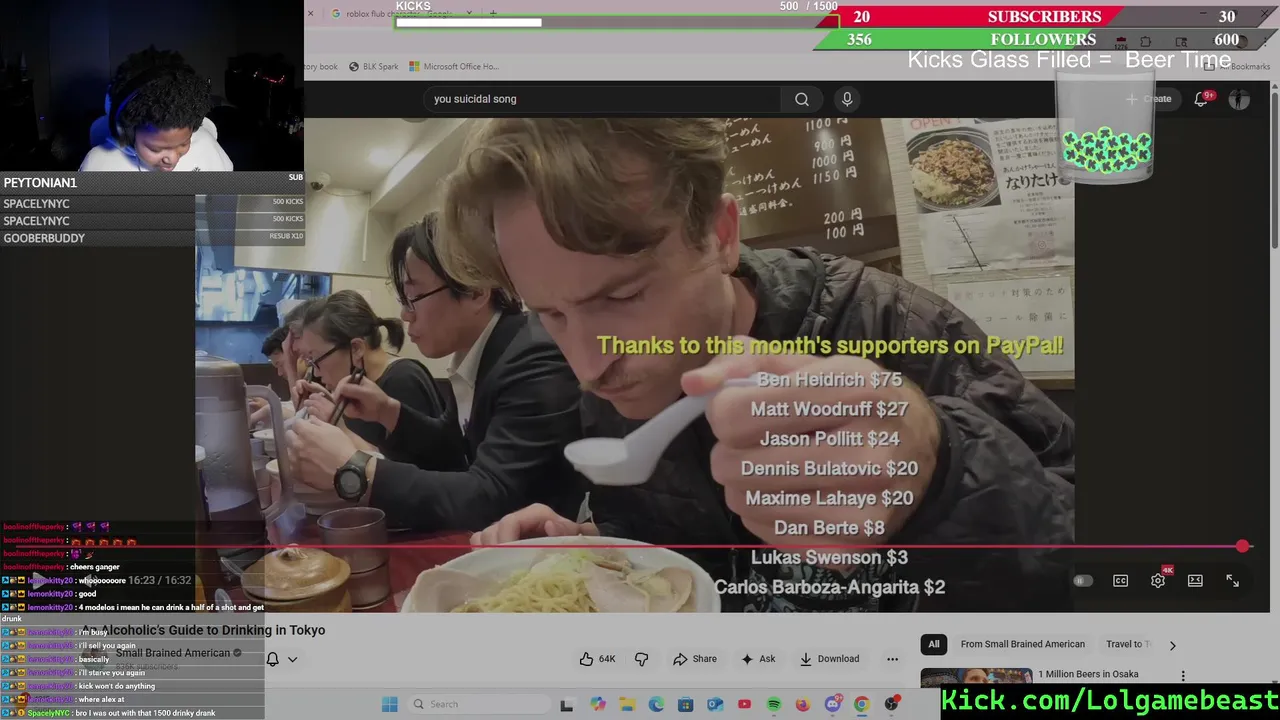Open the BLK Spark bookmark
The height and width of the screenshot is (720, 1280).
pyautogui.click(x=373, y=67)
